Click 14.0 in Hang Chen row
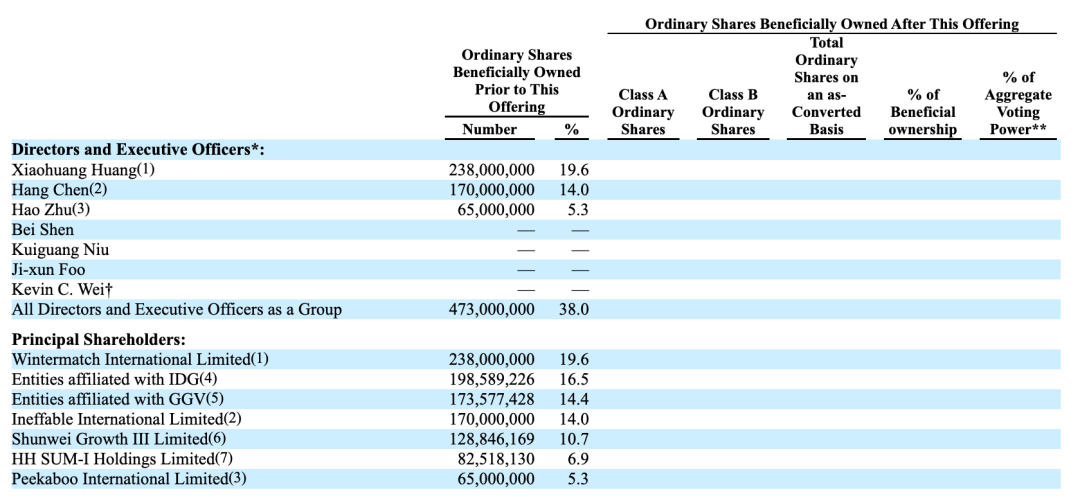This screenshot has height=501, width=1080. point(574,190)
